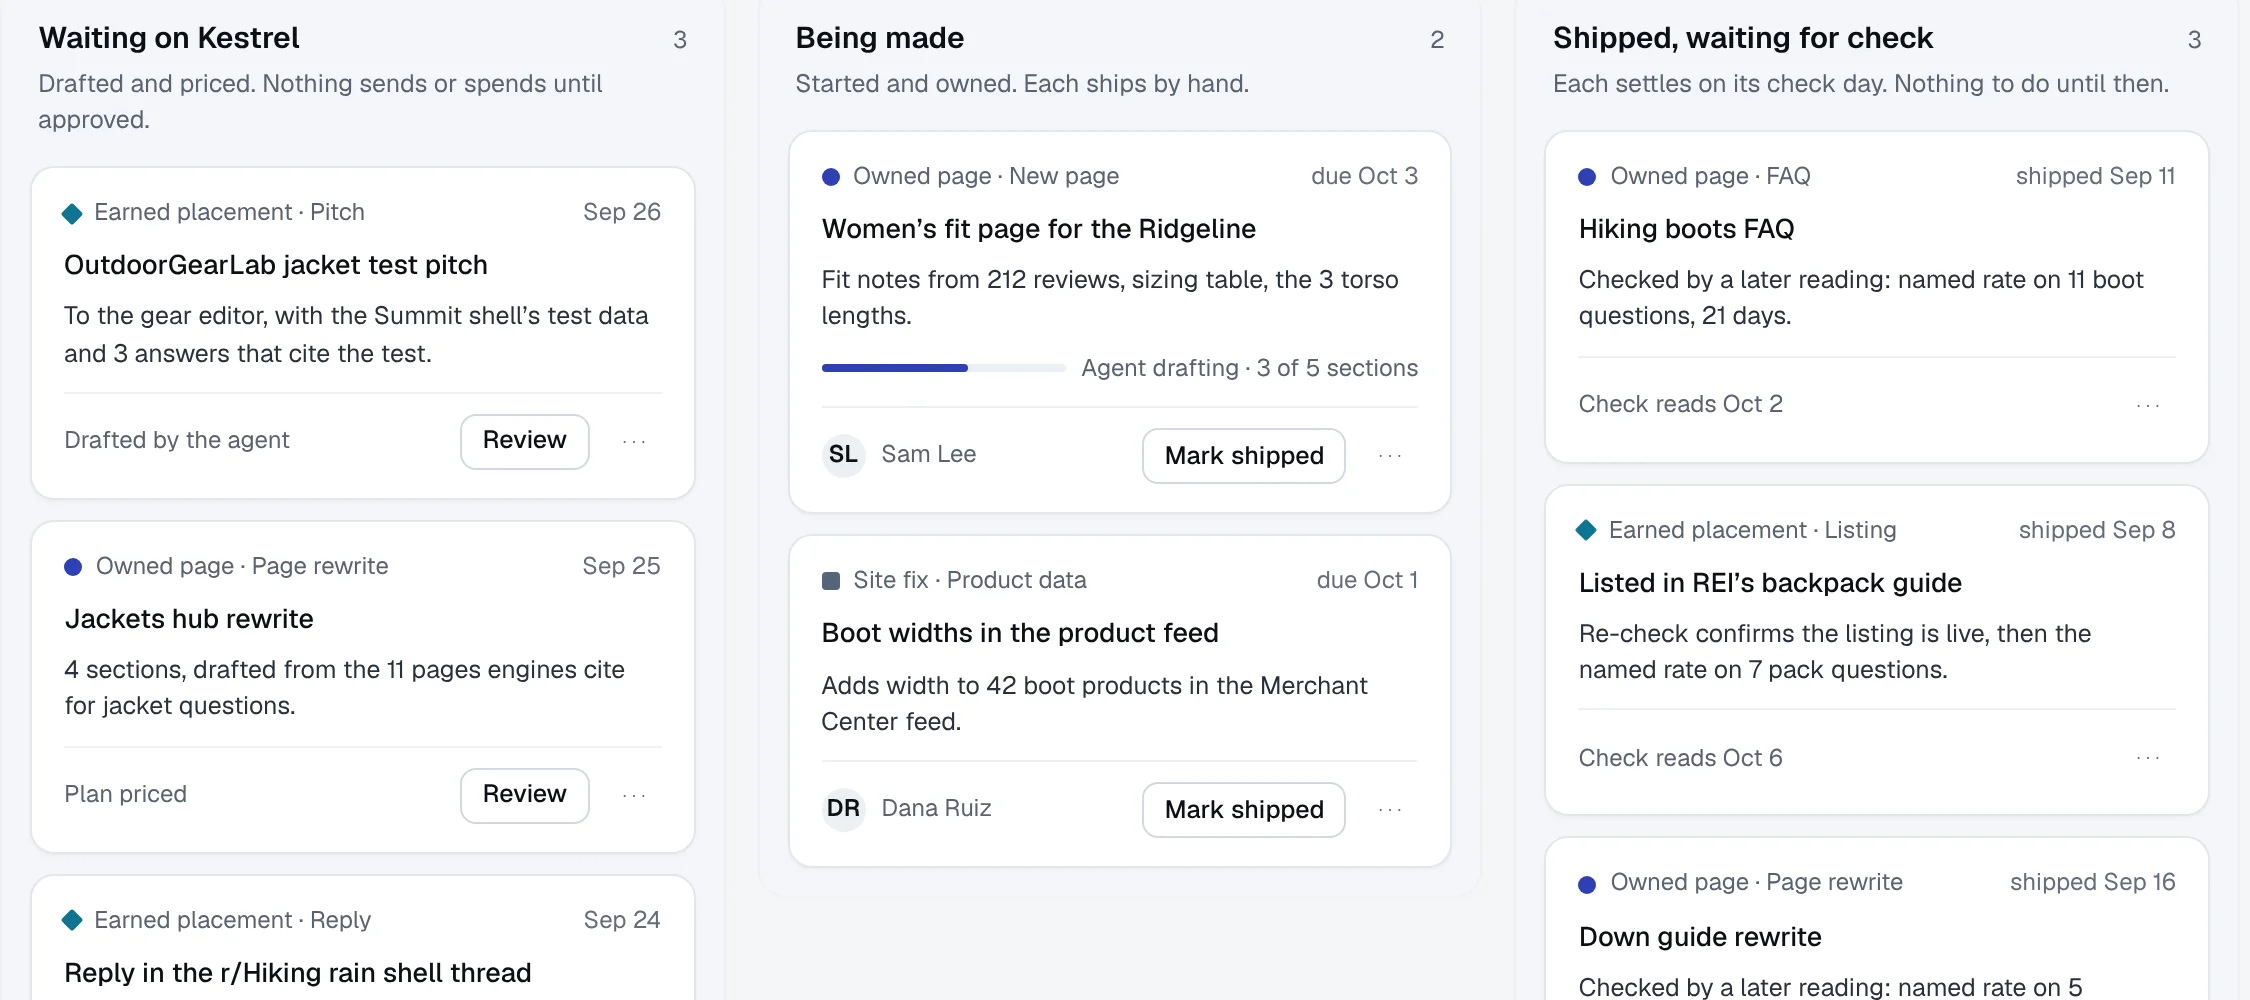The width and height of the screenshot is (2250, 1000).
Task: Open the Reply in the r/Hiking rain shell thread title
Action: pos(298,973)
